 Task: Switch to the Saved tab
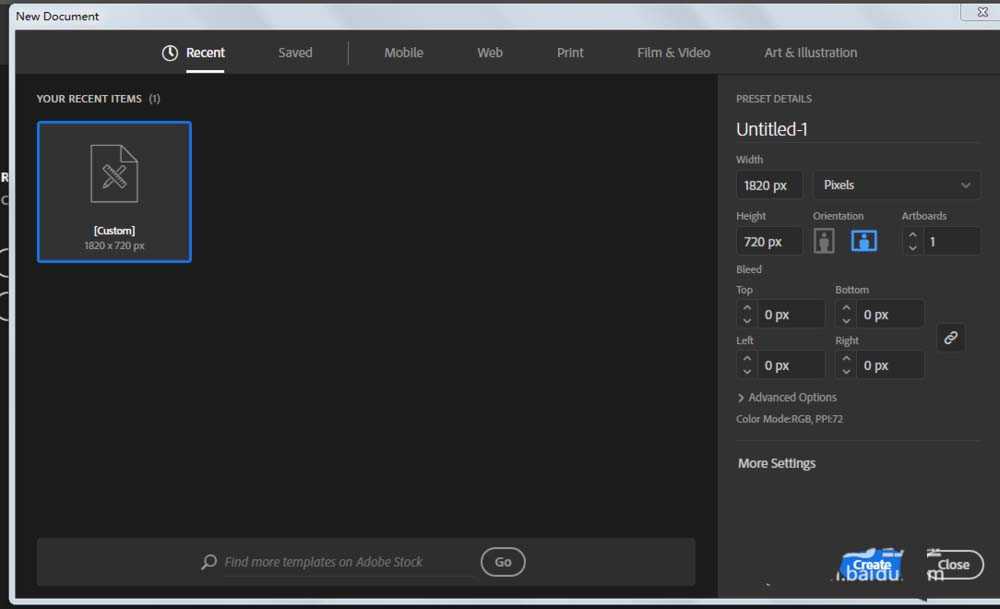[x=295, y=53]
